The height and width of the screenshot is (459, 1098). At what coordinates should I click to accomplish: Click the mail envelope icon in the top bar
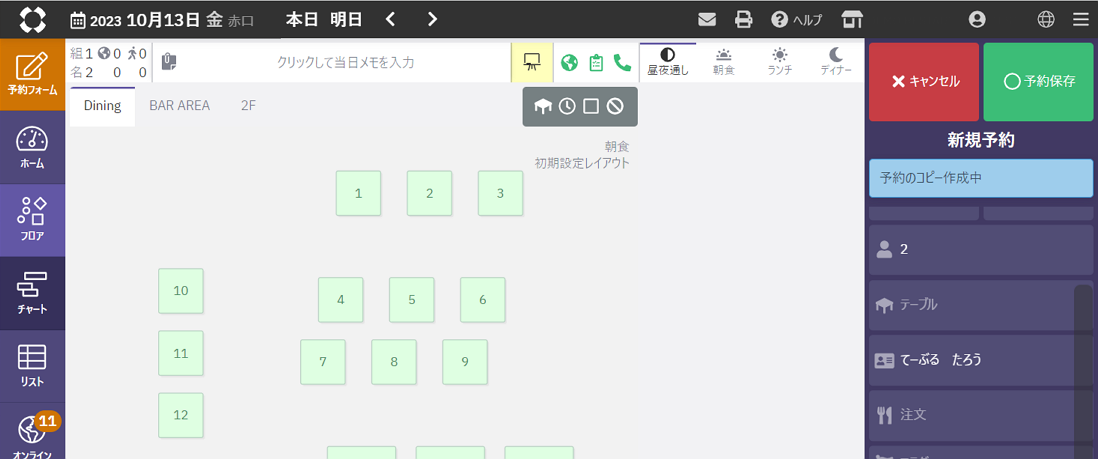coord(707,19)
